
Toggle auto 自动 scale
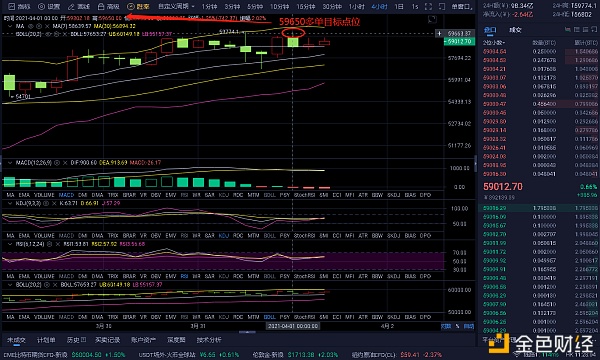(x=469, y=326)
